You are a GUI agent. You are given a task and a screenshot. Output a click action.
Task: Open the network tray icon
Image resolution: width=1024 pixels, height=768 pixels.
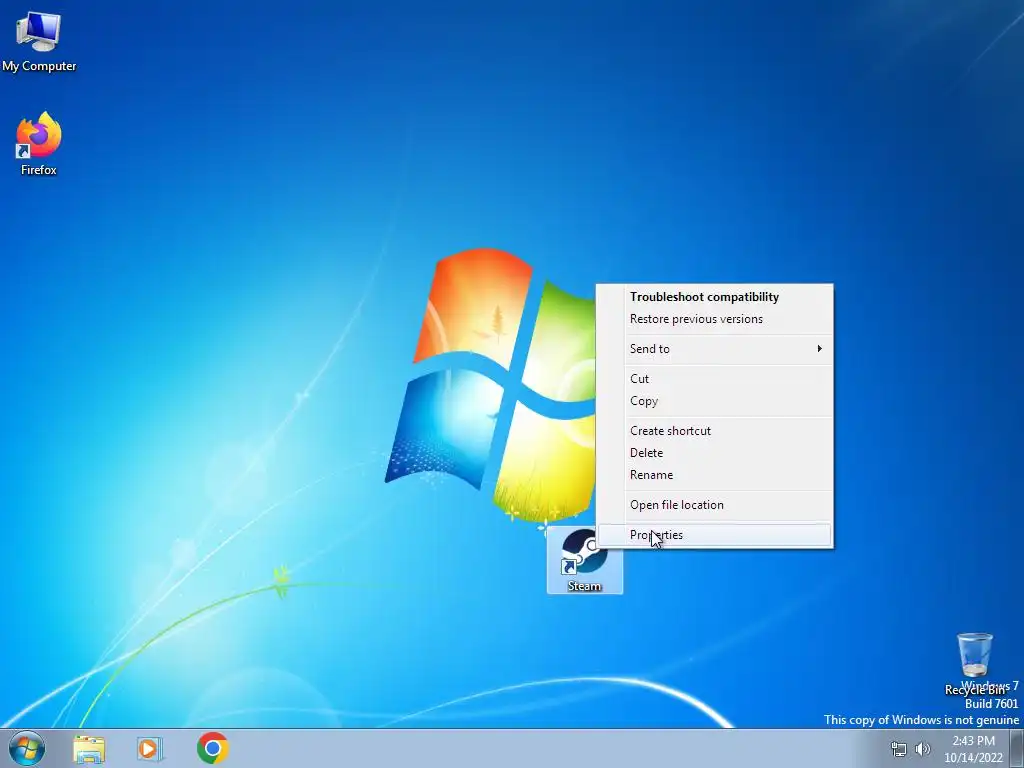pyautogui.click(x=899, y=750)
